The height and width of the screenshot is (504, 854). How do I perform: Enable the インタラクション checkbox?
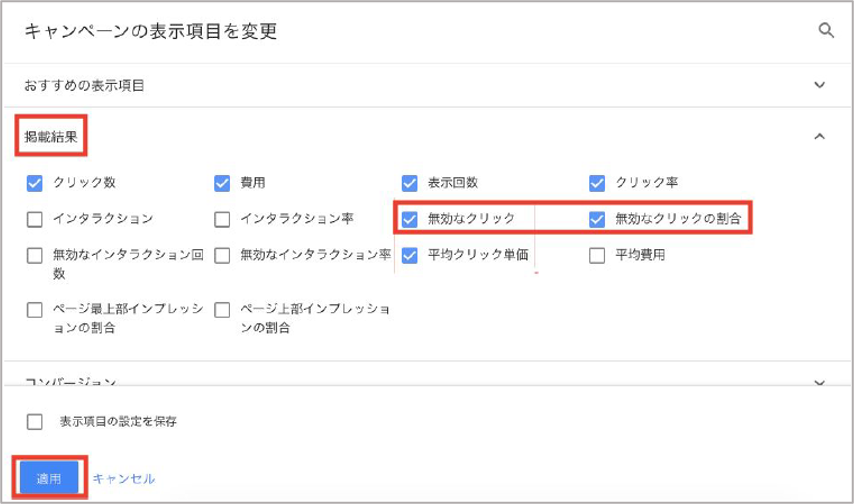[x=35, y=219]
